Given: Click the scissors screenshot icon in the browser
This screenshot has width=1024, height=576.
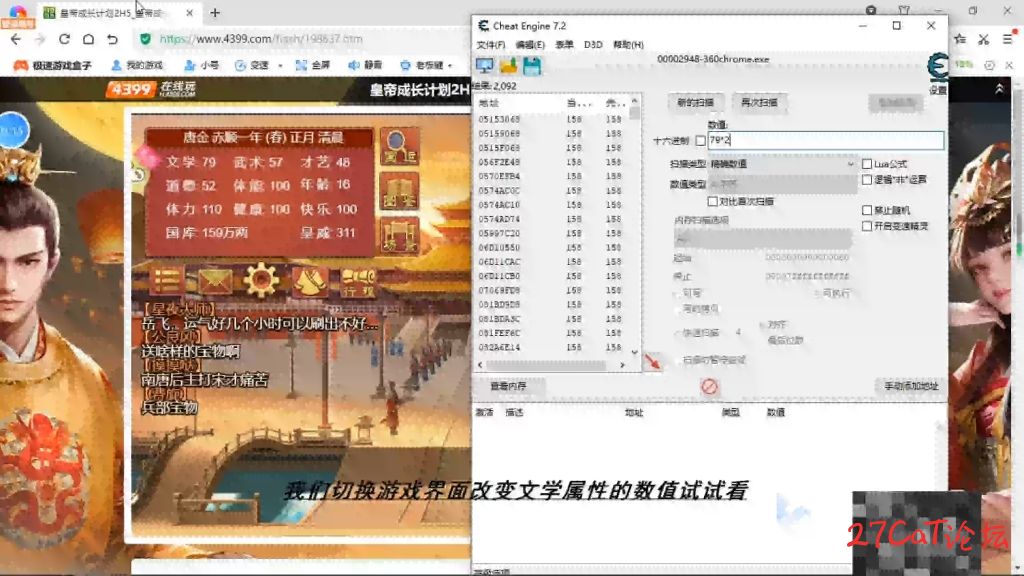Looking at the screenshot, I should pyautogui.click(x=984, y=39).
